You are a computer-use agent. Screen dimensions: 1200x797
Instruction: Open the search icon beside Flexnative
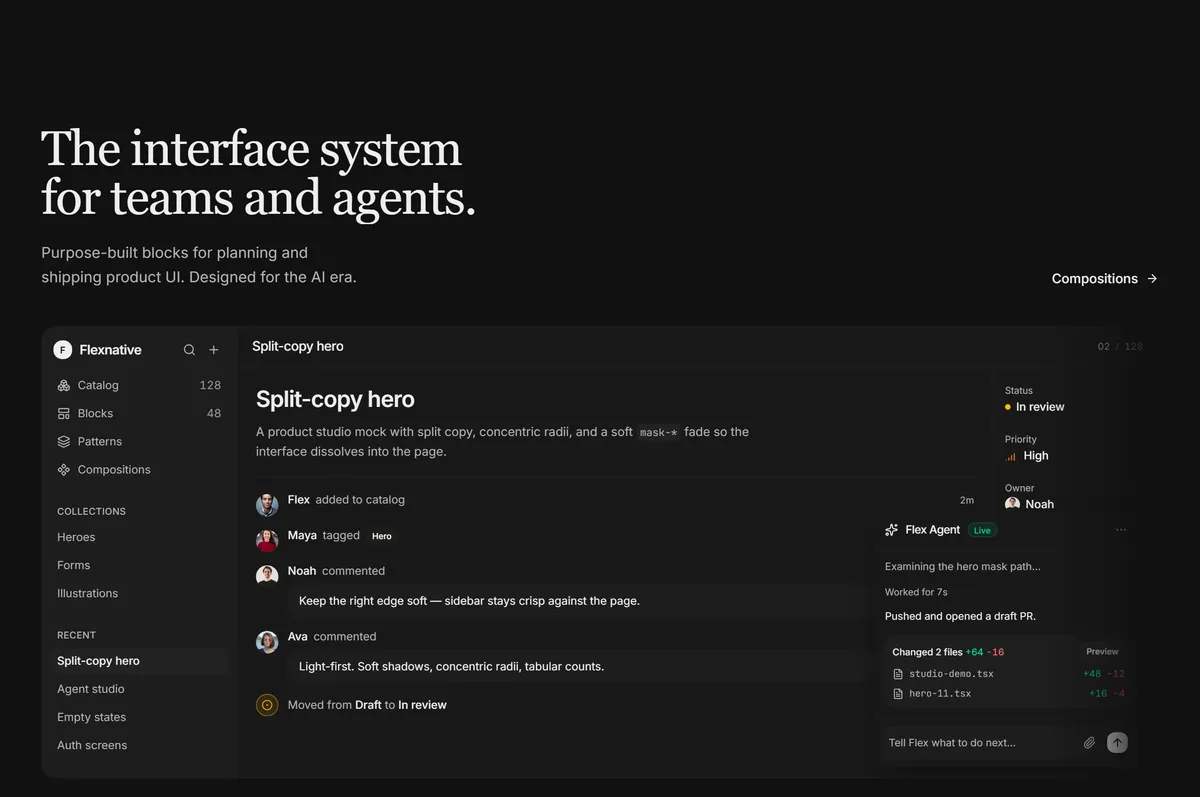189,350
